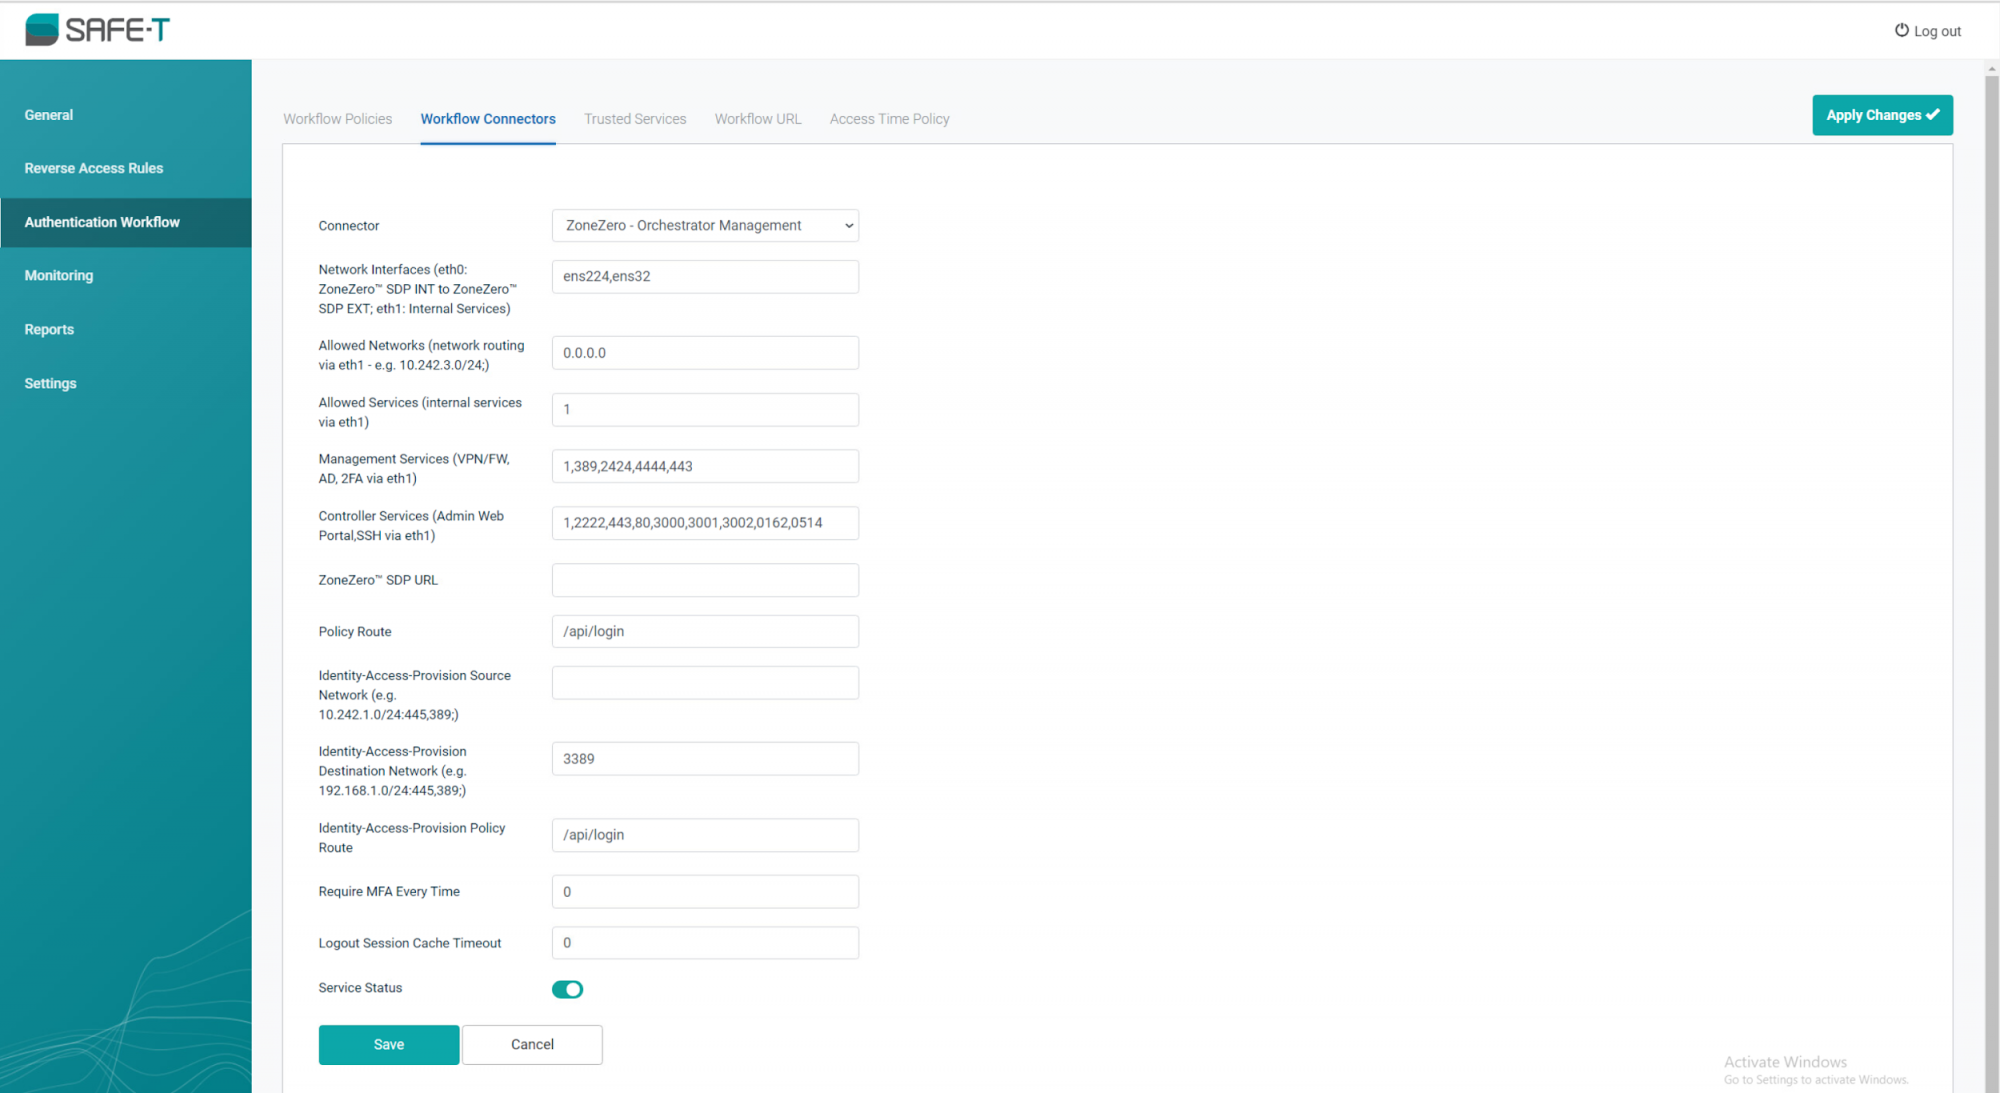Navigate to Reverse Access Rules
This screenshot has height=1093, width=2000.
(94, 168)
